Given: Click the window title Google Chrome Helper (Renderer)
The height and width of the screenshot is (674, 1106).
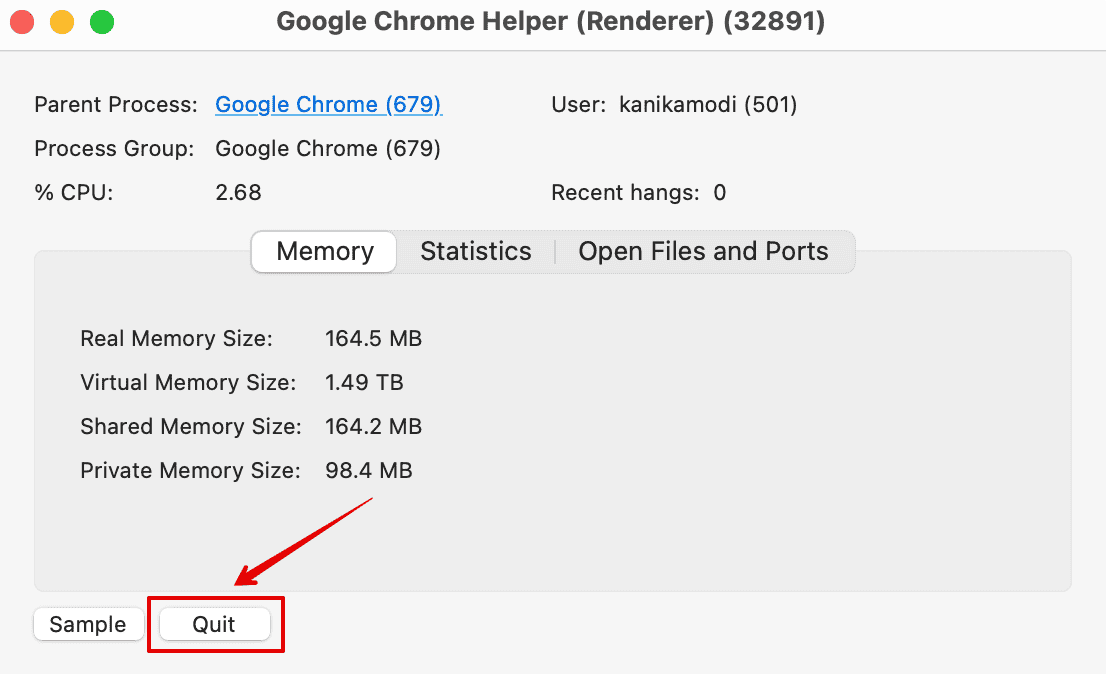Looking at the screenshot, I should (x=550, y=22).
